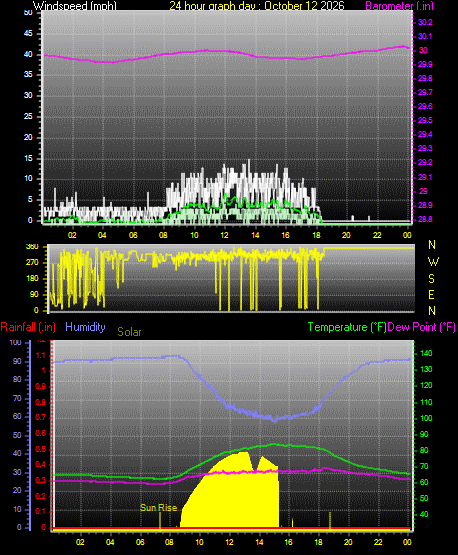Viewport: 458px width, 555px height.
Task: Click windspeed axis value 25
Action: pyautogui.click(x=28, y=116)
